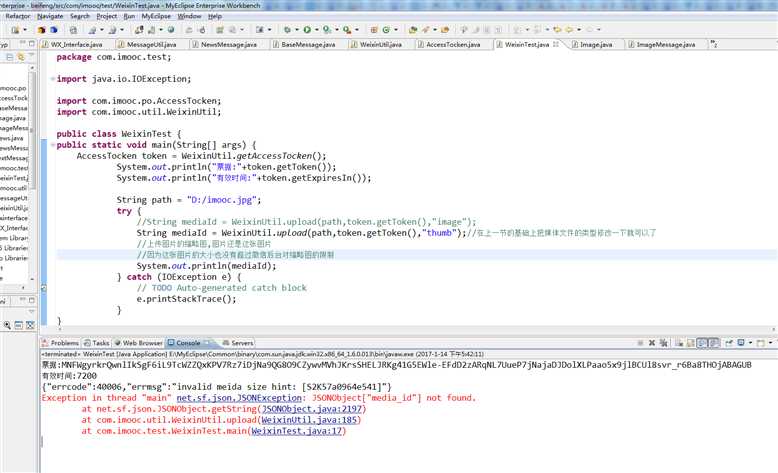778x473 pixels.
Task: Switch to AccessTocken.java editor tab
Action: [449, 44]
